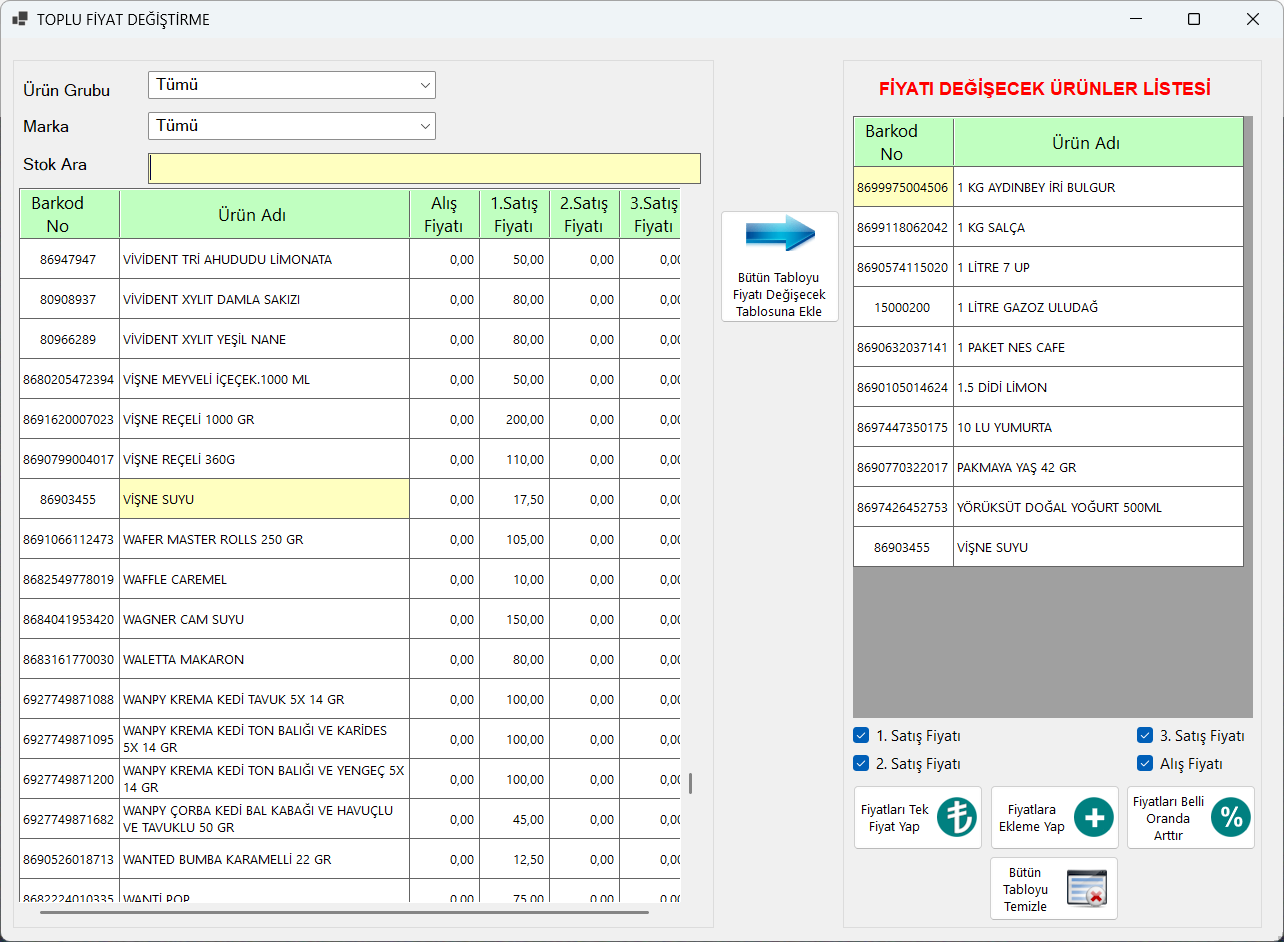Select 1 KG SALÇA in the right list

click(x=1098, y=227)
